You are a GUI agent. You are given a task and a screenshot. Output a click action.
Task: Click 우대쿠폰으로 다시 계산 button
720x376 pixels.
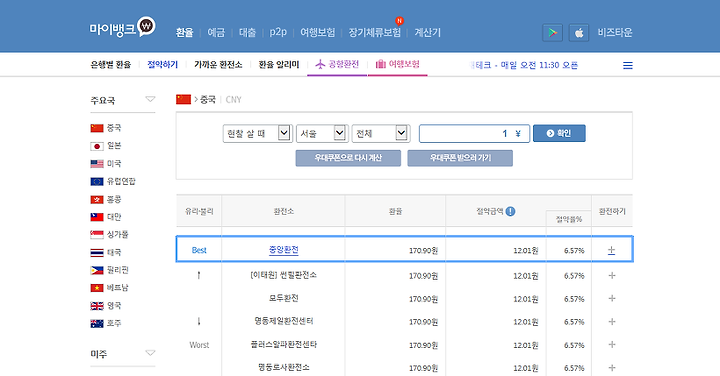point(348,158)
